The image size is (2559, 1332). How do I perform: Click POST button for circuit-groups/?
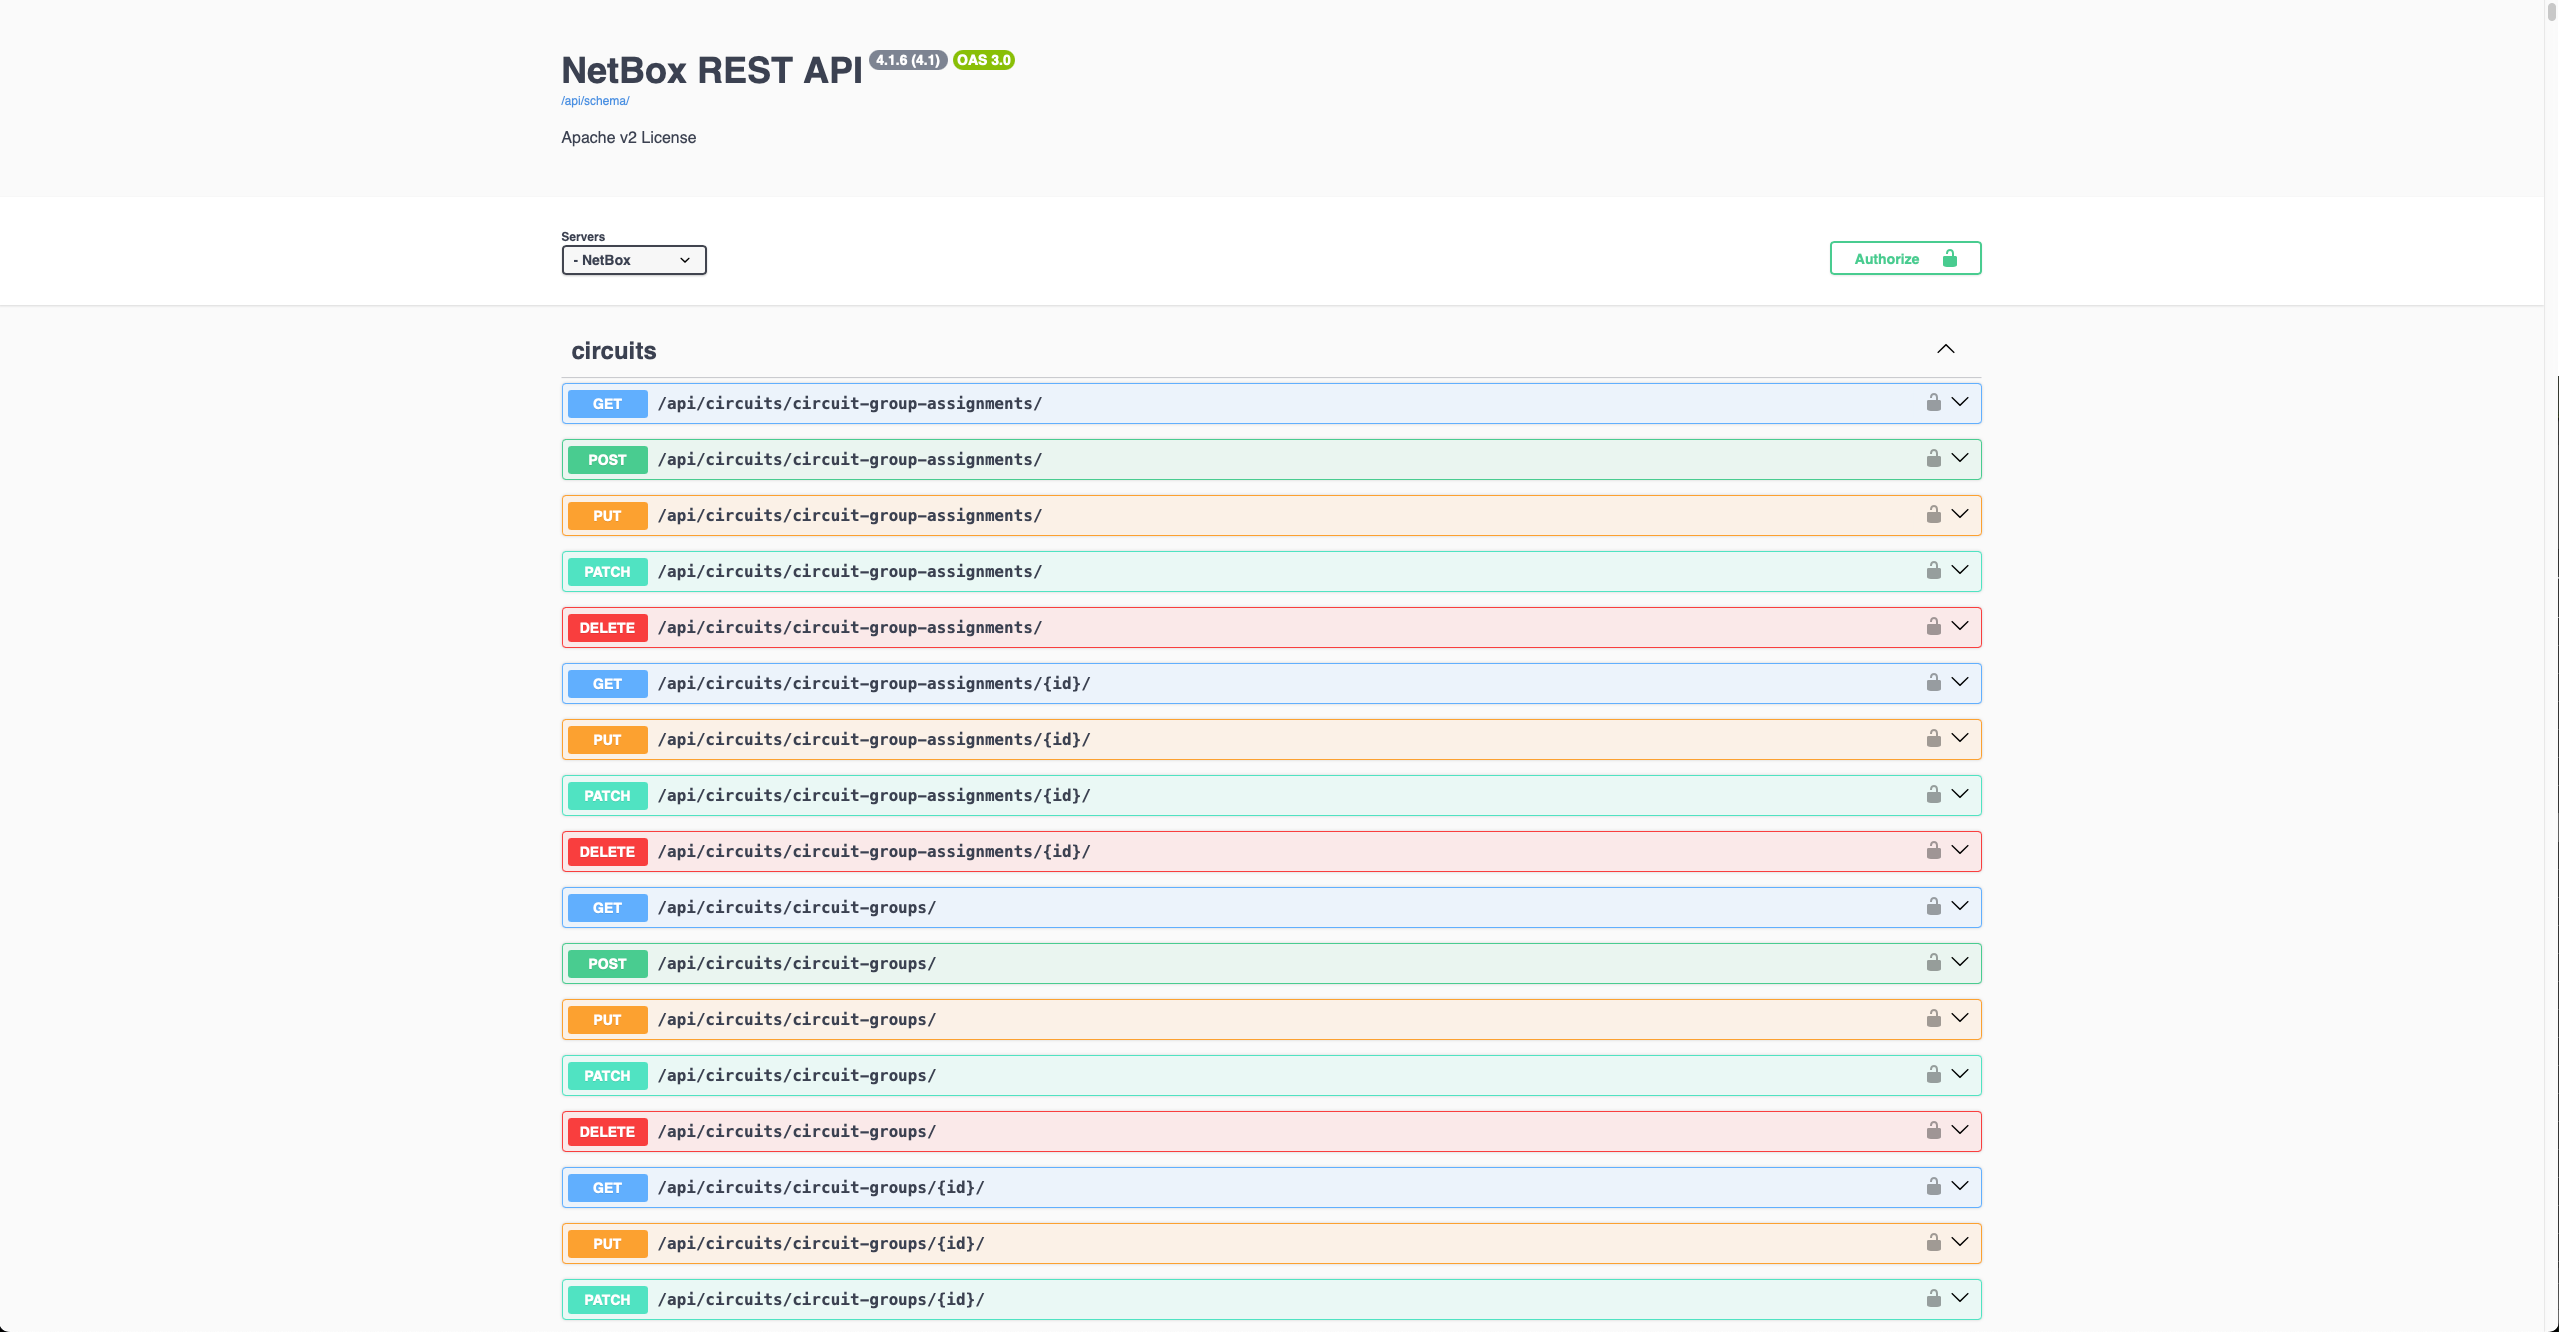pyautogui.click(x=607, y=964)
